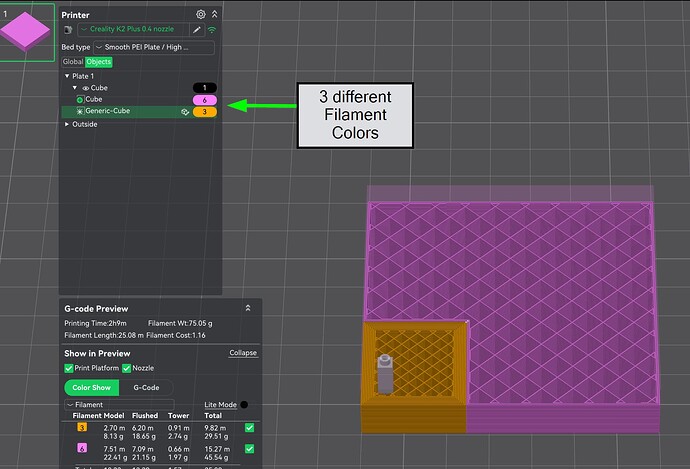
Task: Click the green part icon of child Cube
Action: [x=80, y=100]
